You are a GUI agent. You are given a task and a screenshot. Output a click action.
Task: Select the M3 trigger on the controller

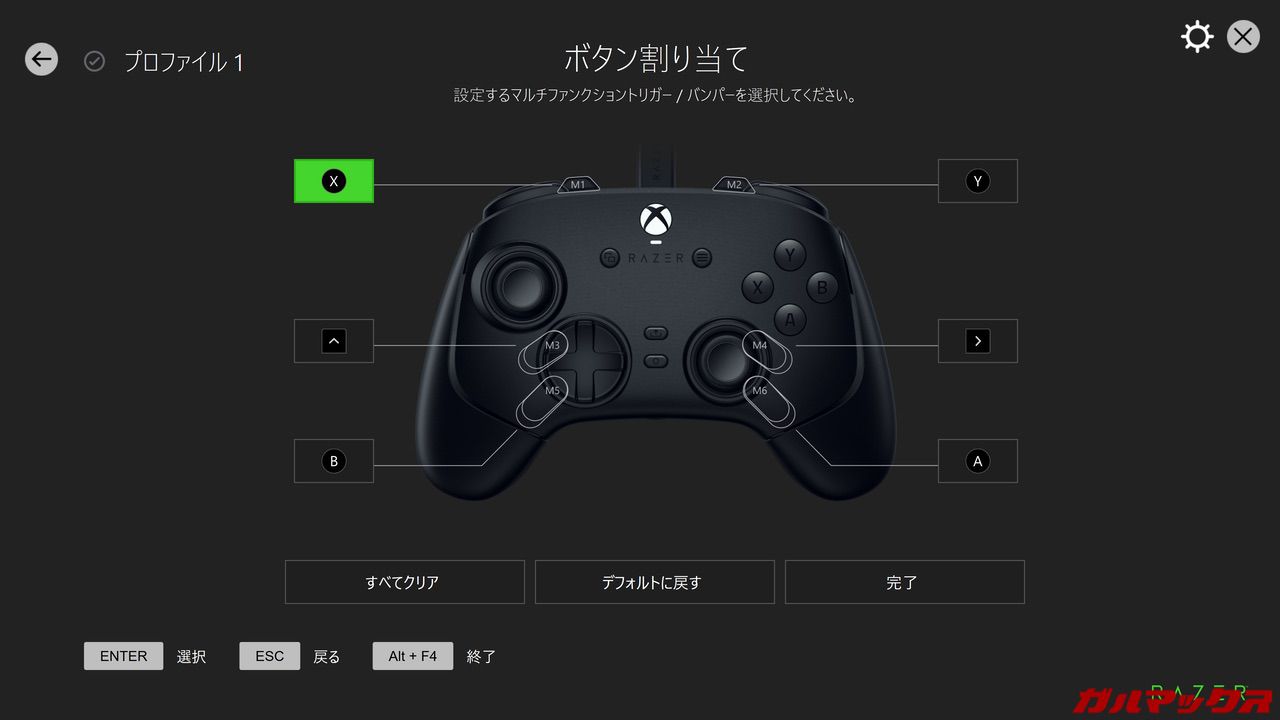[544, 354]
